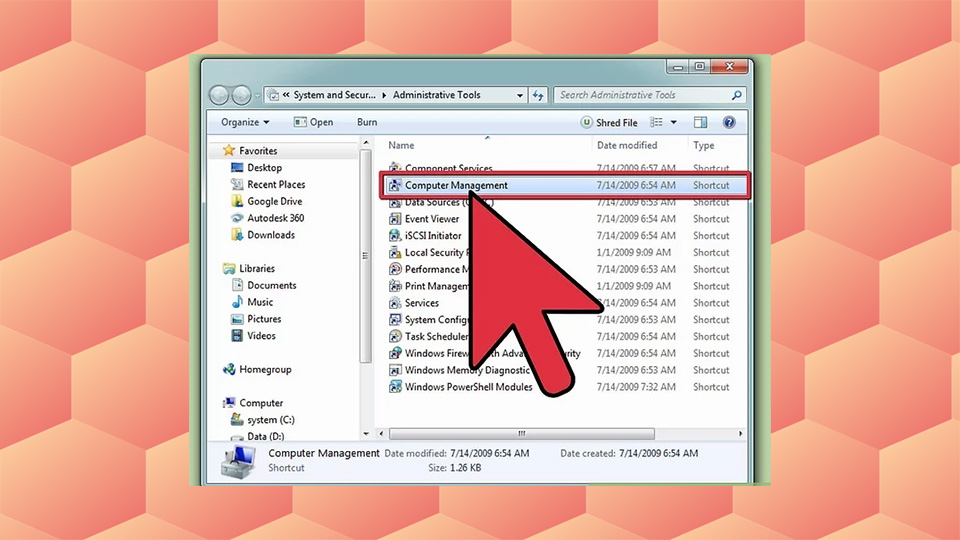Click the Homegroup icon

[229, 369]
